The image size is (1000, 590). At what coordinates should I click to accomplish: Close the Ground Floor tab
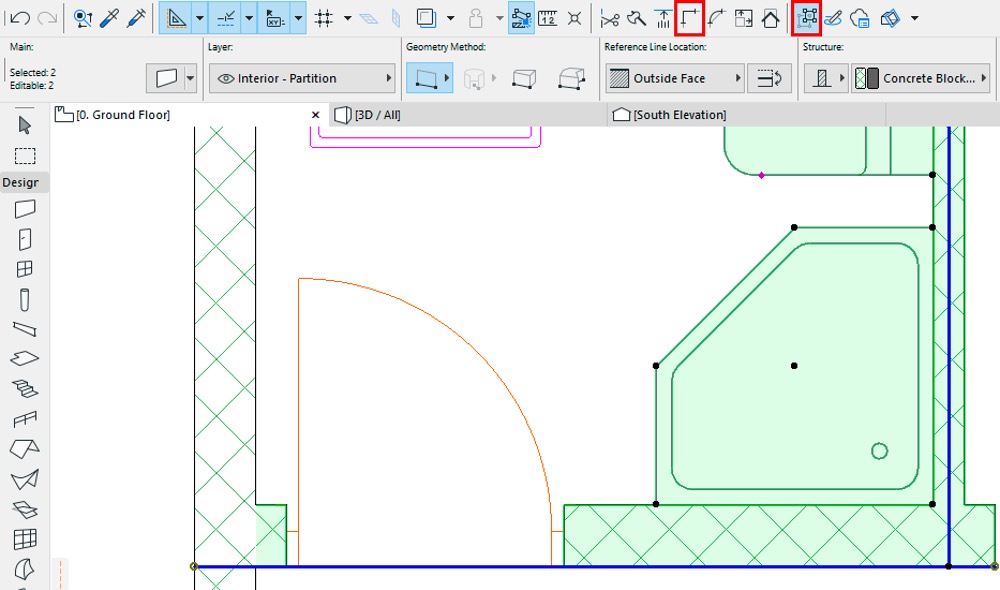pos(316,115)
